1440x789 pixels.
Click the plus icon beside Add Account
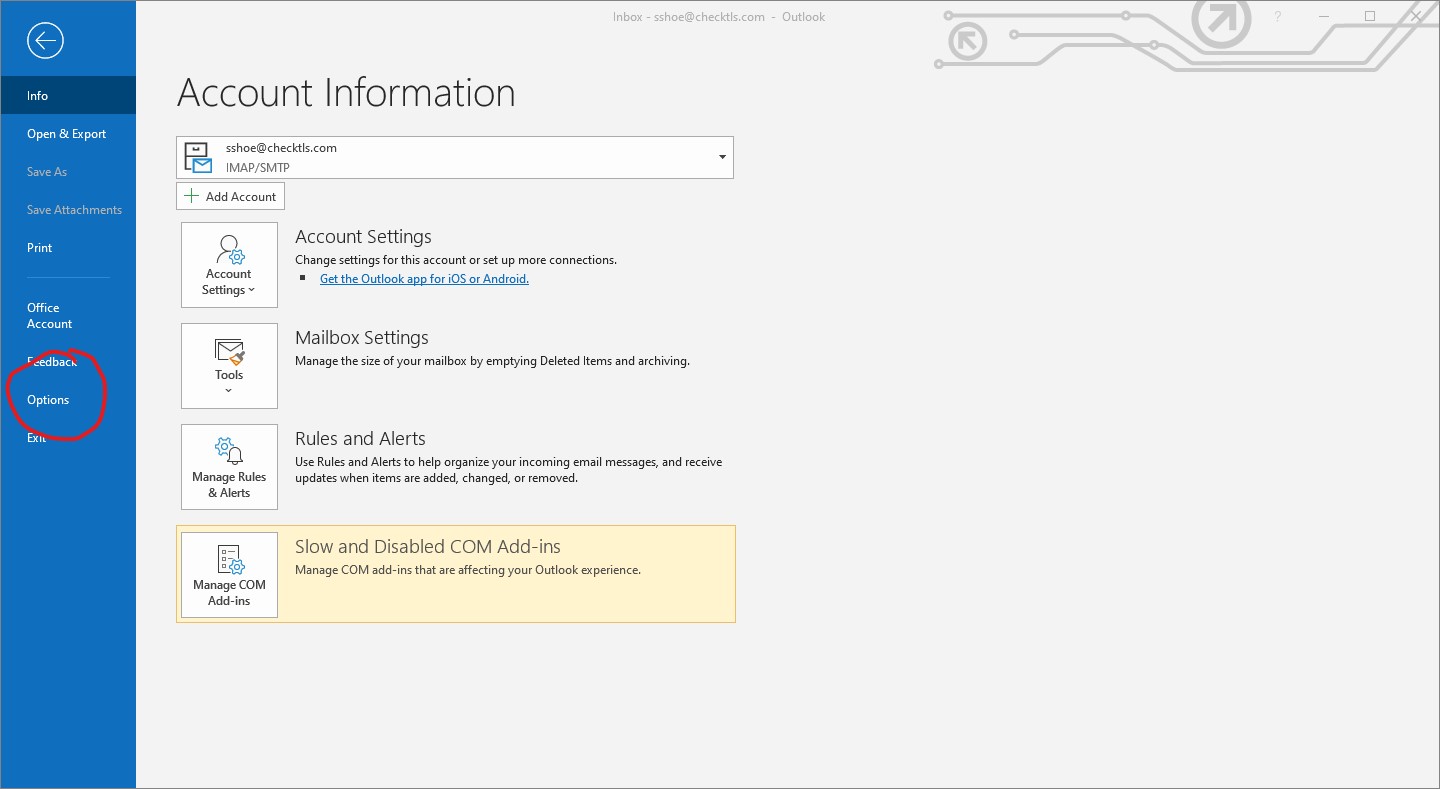(193, 196)
